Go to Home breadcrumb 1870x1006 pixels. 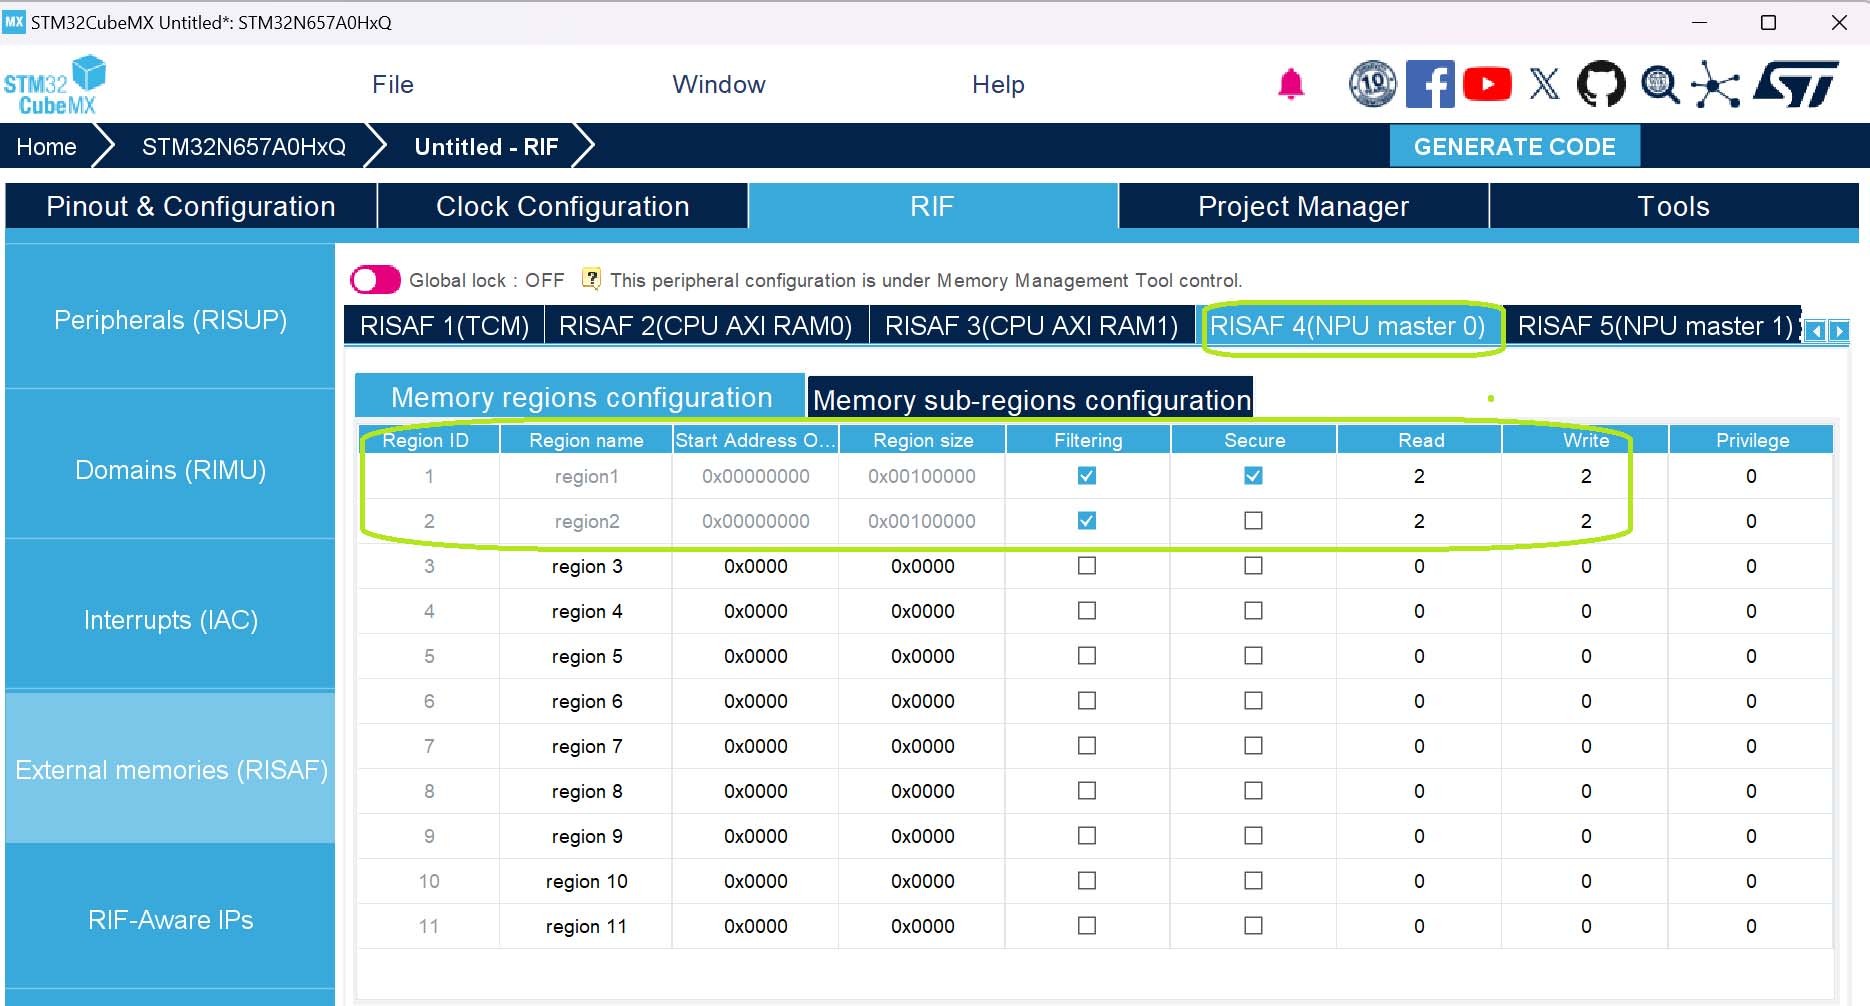pos(46,147)
